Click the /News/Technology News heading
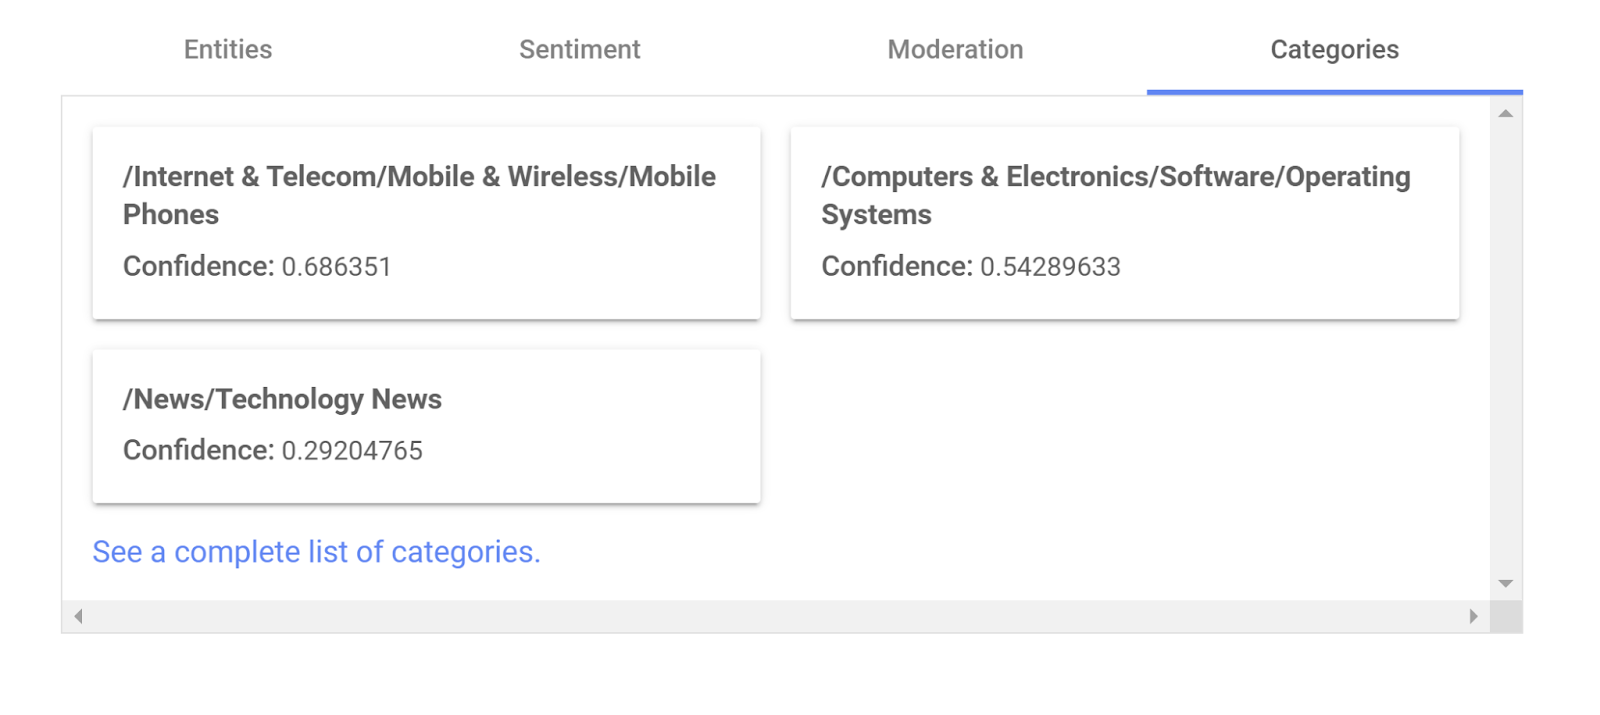 [282, 399]
